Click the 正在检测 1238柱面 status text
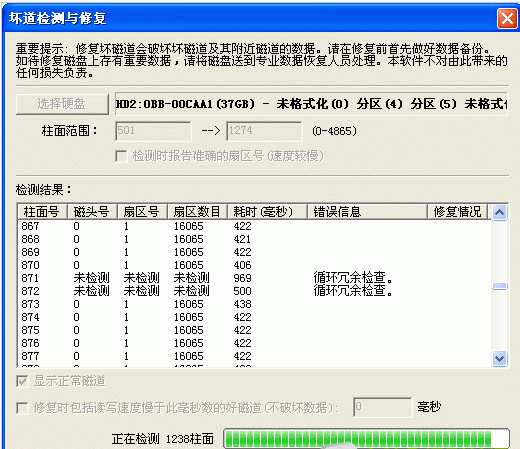 point(163,439)
